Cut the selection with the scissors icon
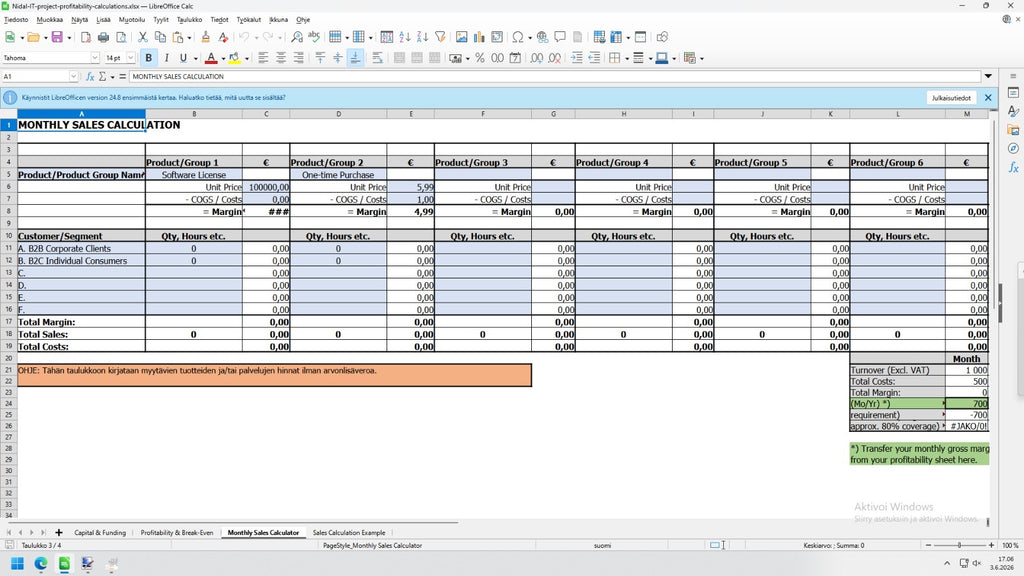 (142, 37)
